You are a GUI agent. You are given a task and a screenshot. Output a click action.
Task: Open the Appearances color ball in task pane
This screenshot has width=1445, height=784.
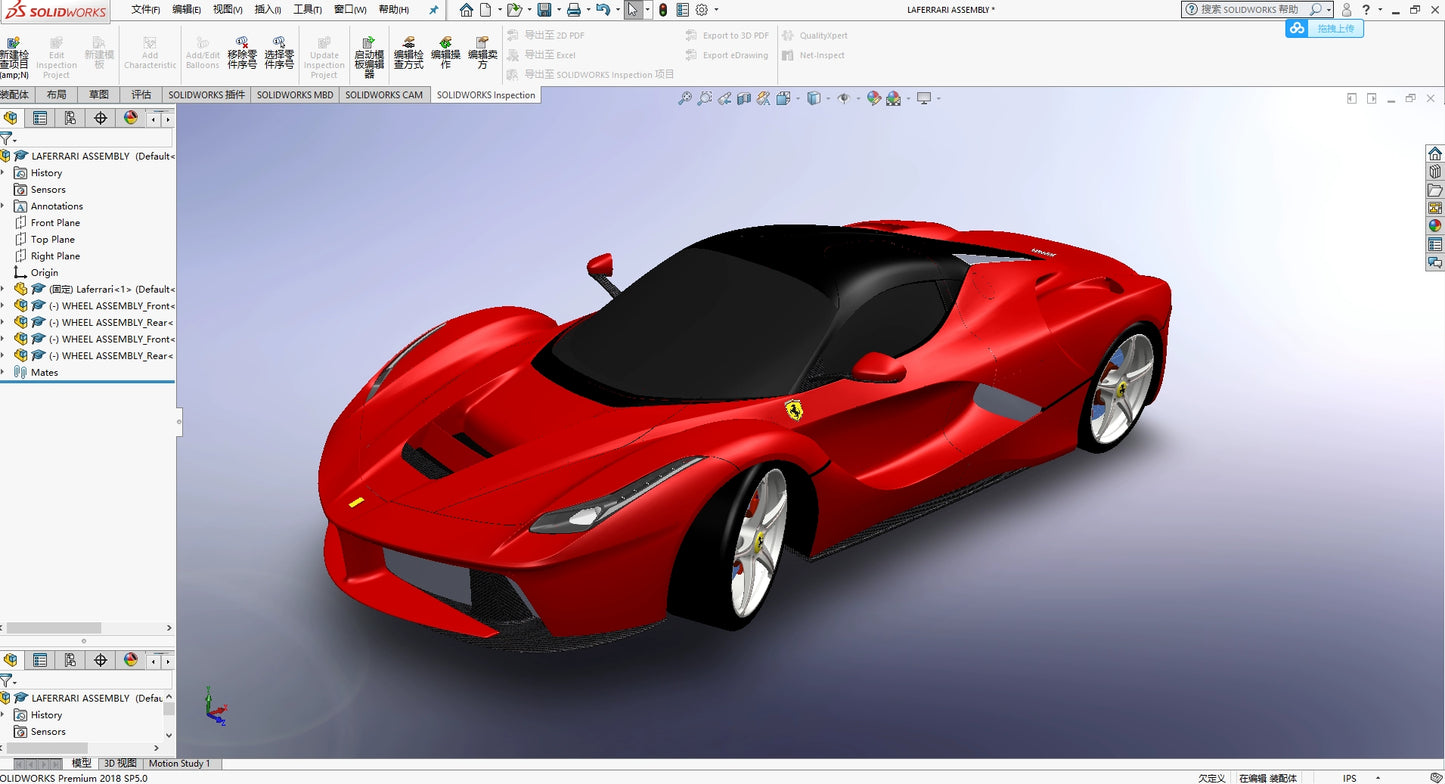[x=1435, y=225]
